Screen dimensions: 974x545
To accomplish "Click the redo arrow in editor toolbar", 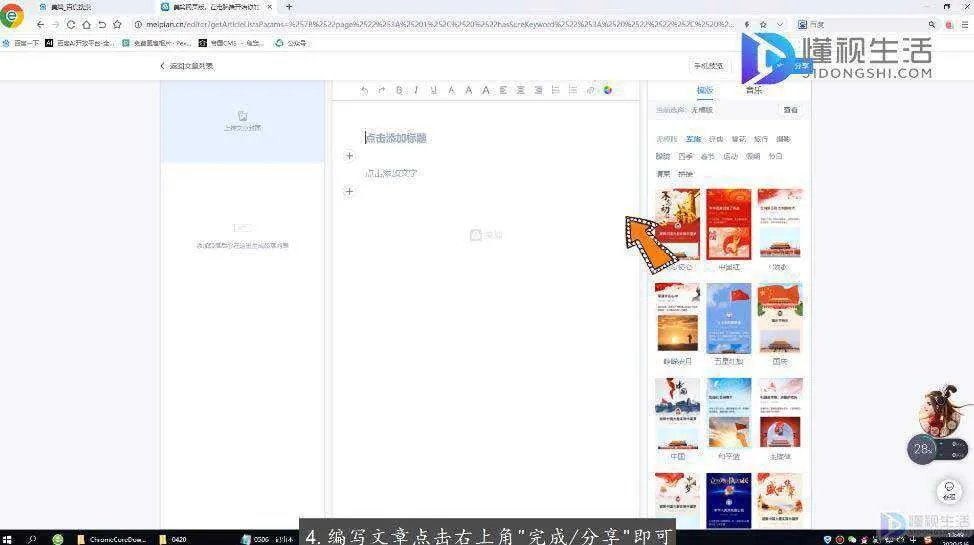I will [381, 90].
